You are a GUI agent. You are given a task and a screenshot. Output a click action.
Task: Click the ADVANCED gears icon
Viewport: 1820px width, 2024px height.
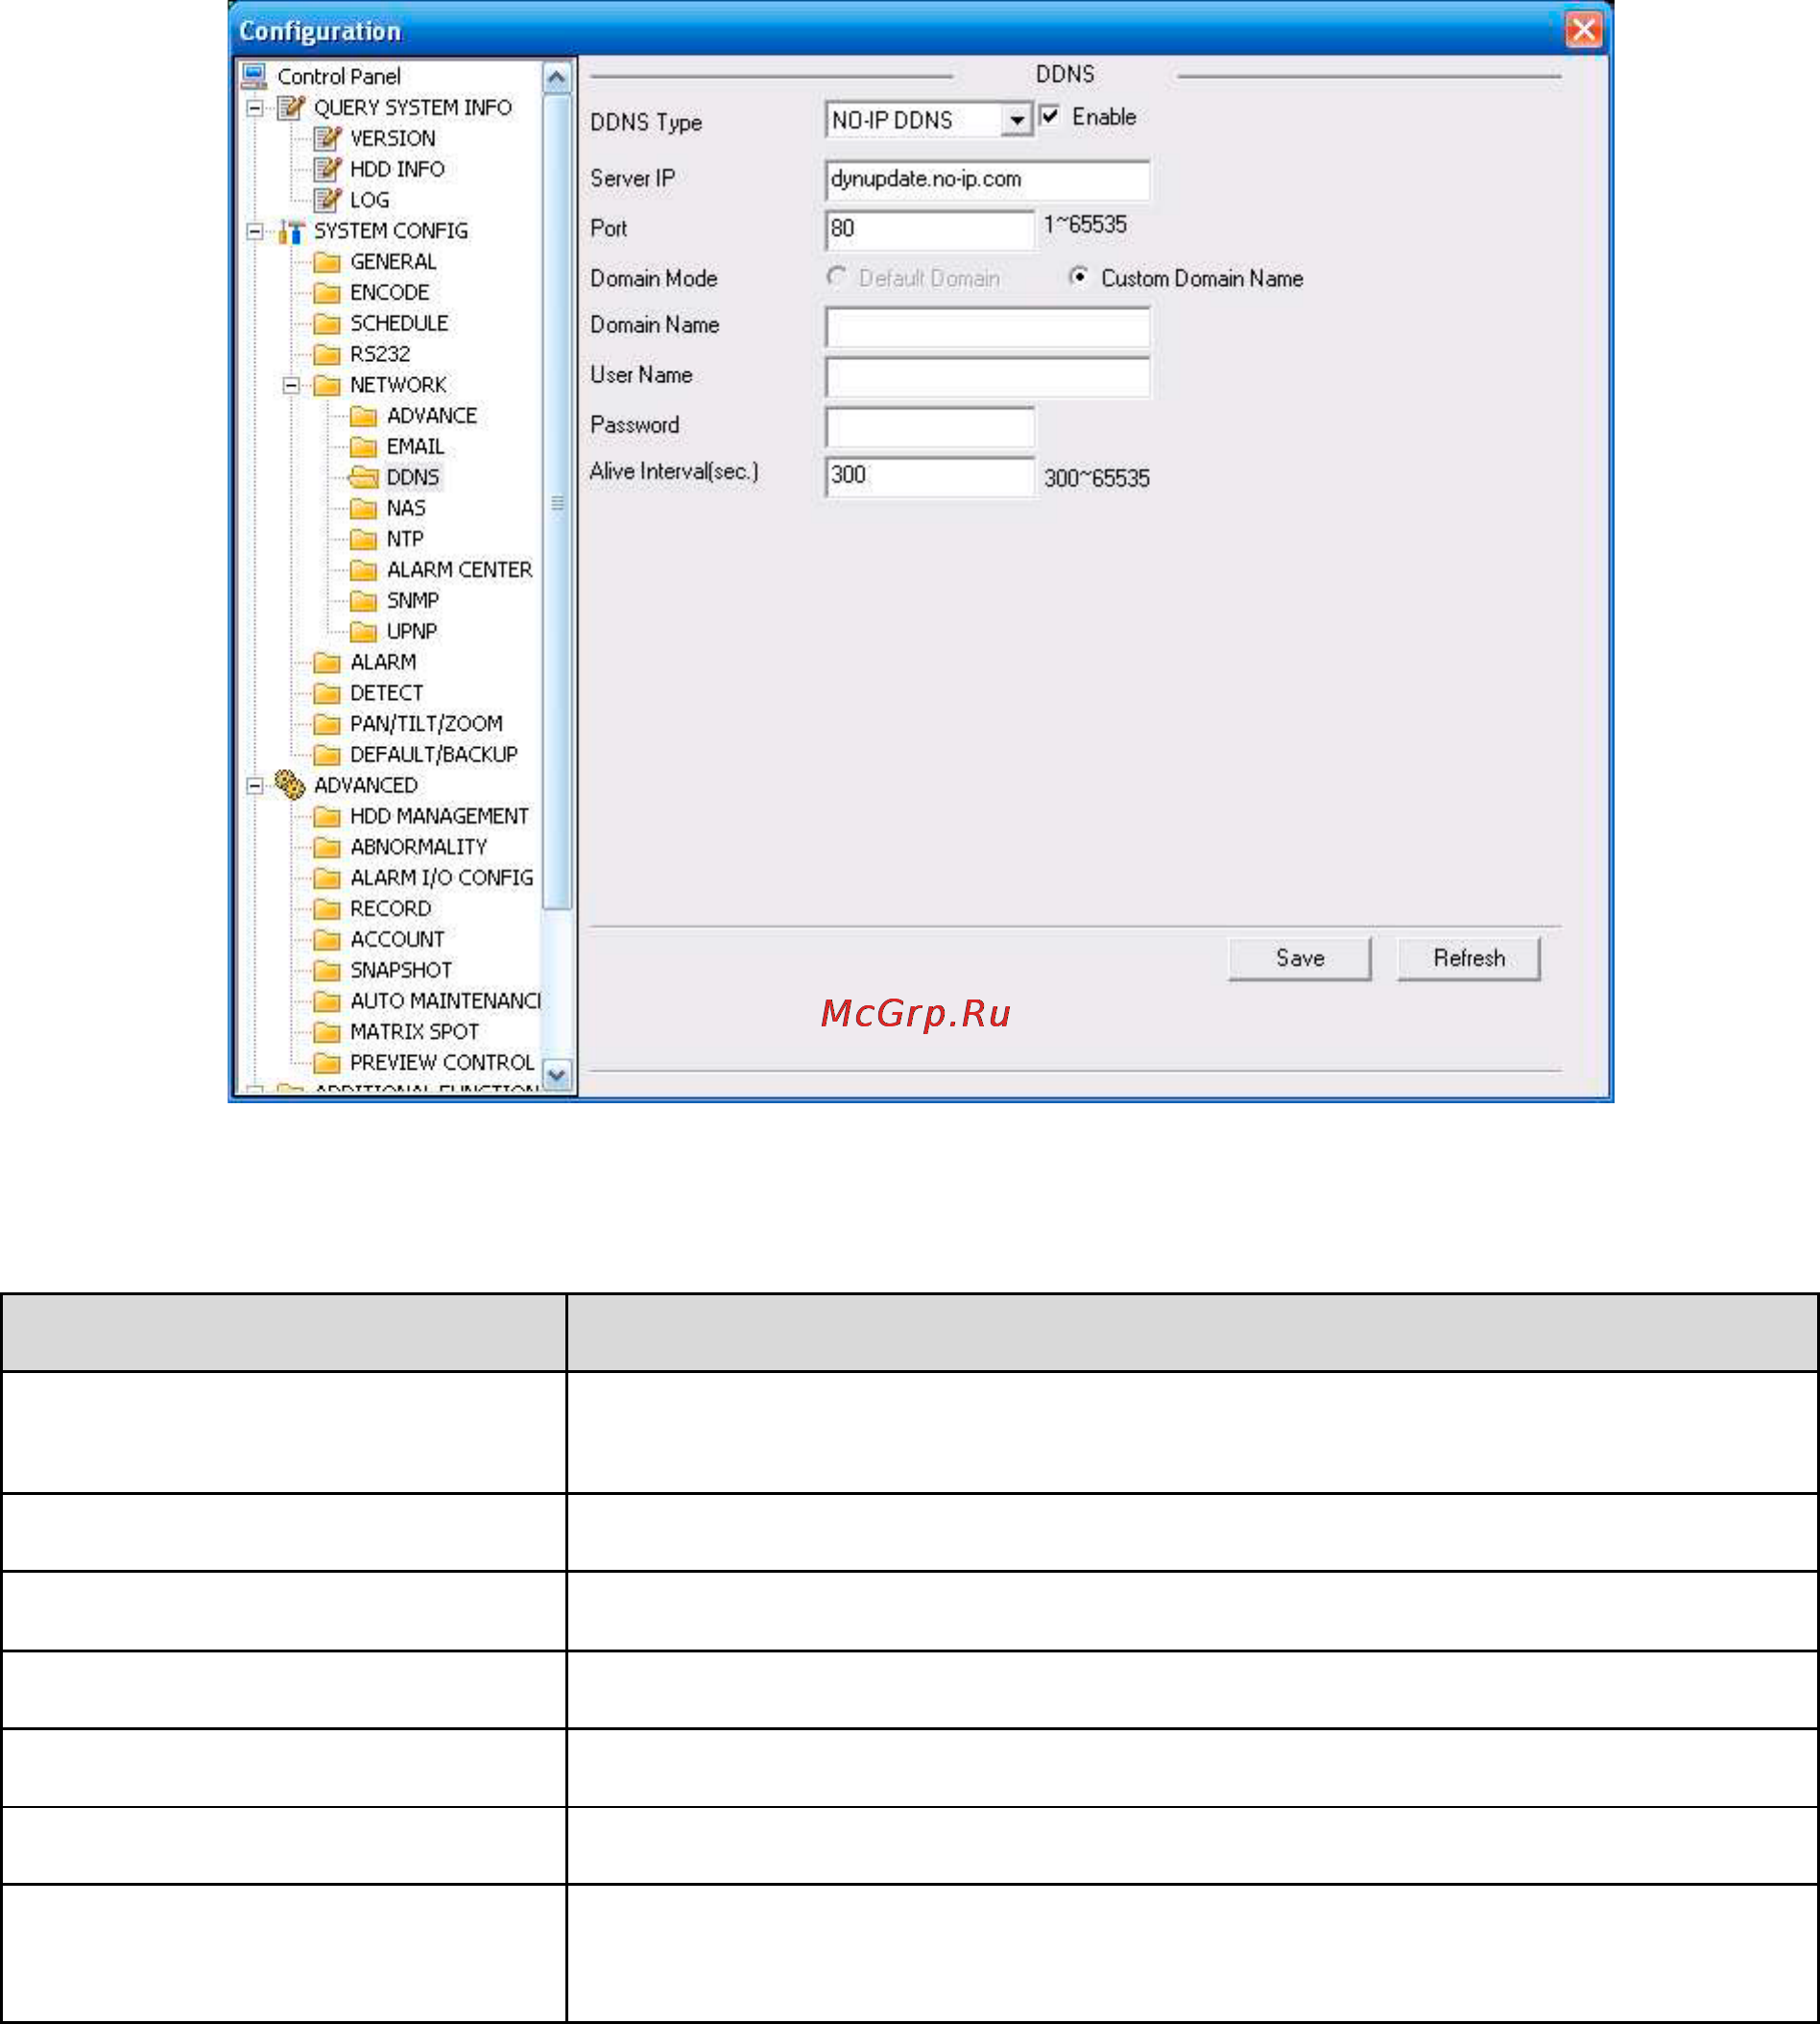point(290,785)
